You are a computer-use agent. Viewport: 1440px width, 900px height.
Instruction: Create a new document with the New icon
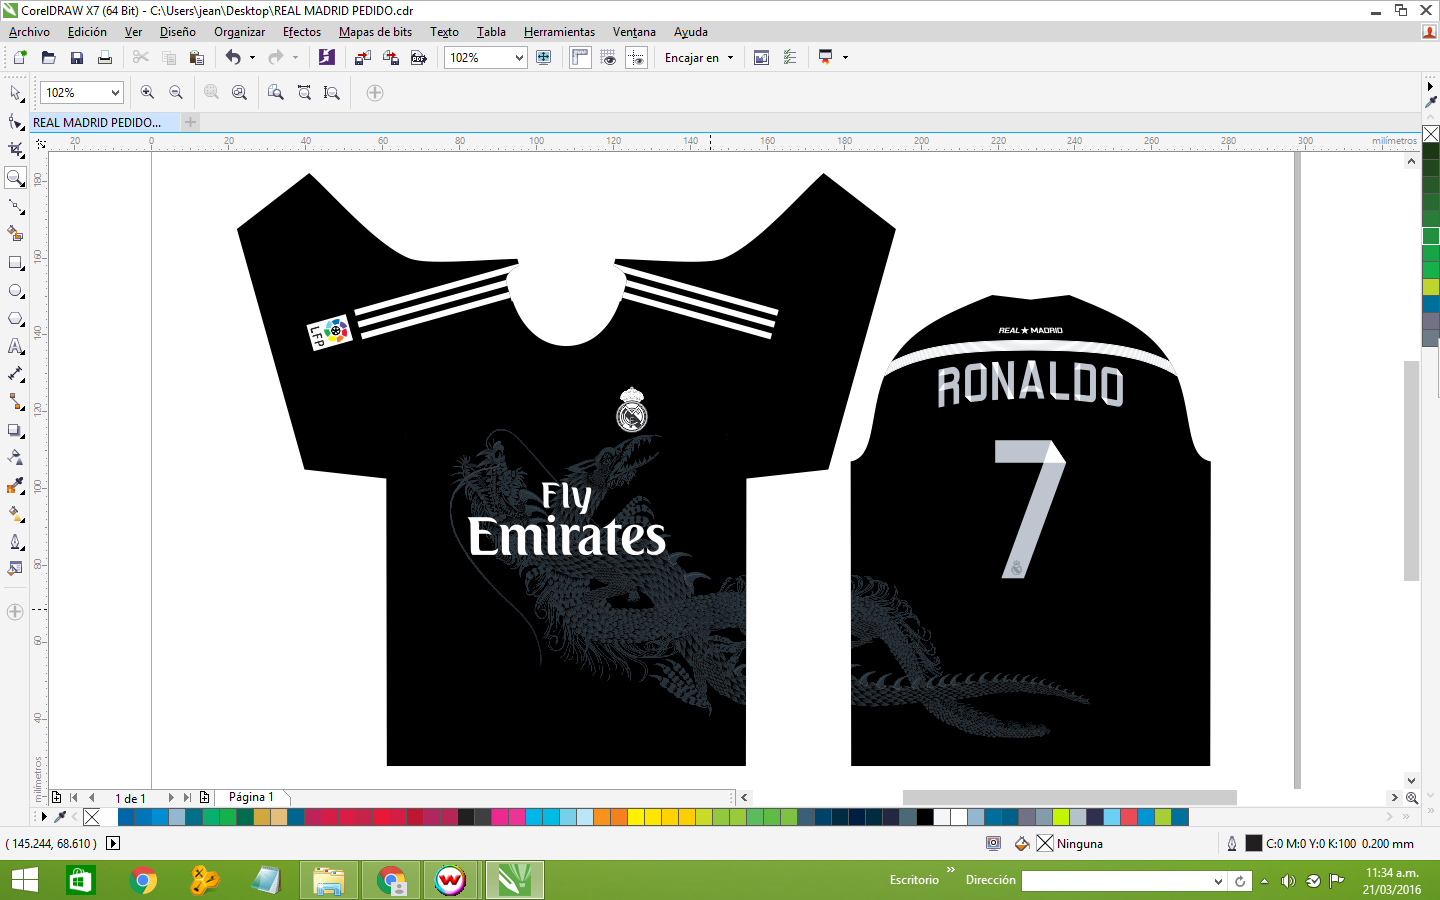(x=20, y=58)
